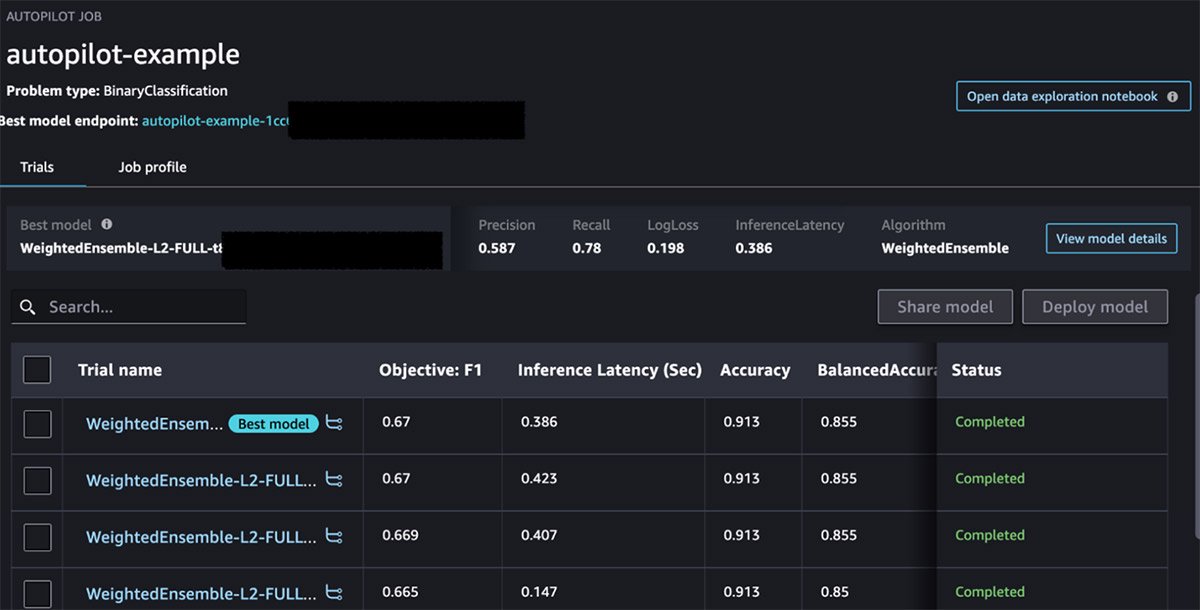Check the Best model trial row checkbox
Viewport: 1200px width, 610px height.
point(37,423)
